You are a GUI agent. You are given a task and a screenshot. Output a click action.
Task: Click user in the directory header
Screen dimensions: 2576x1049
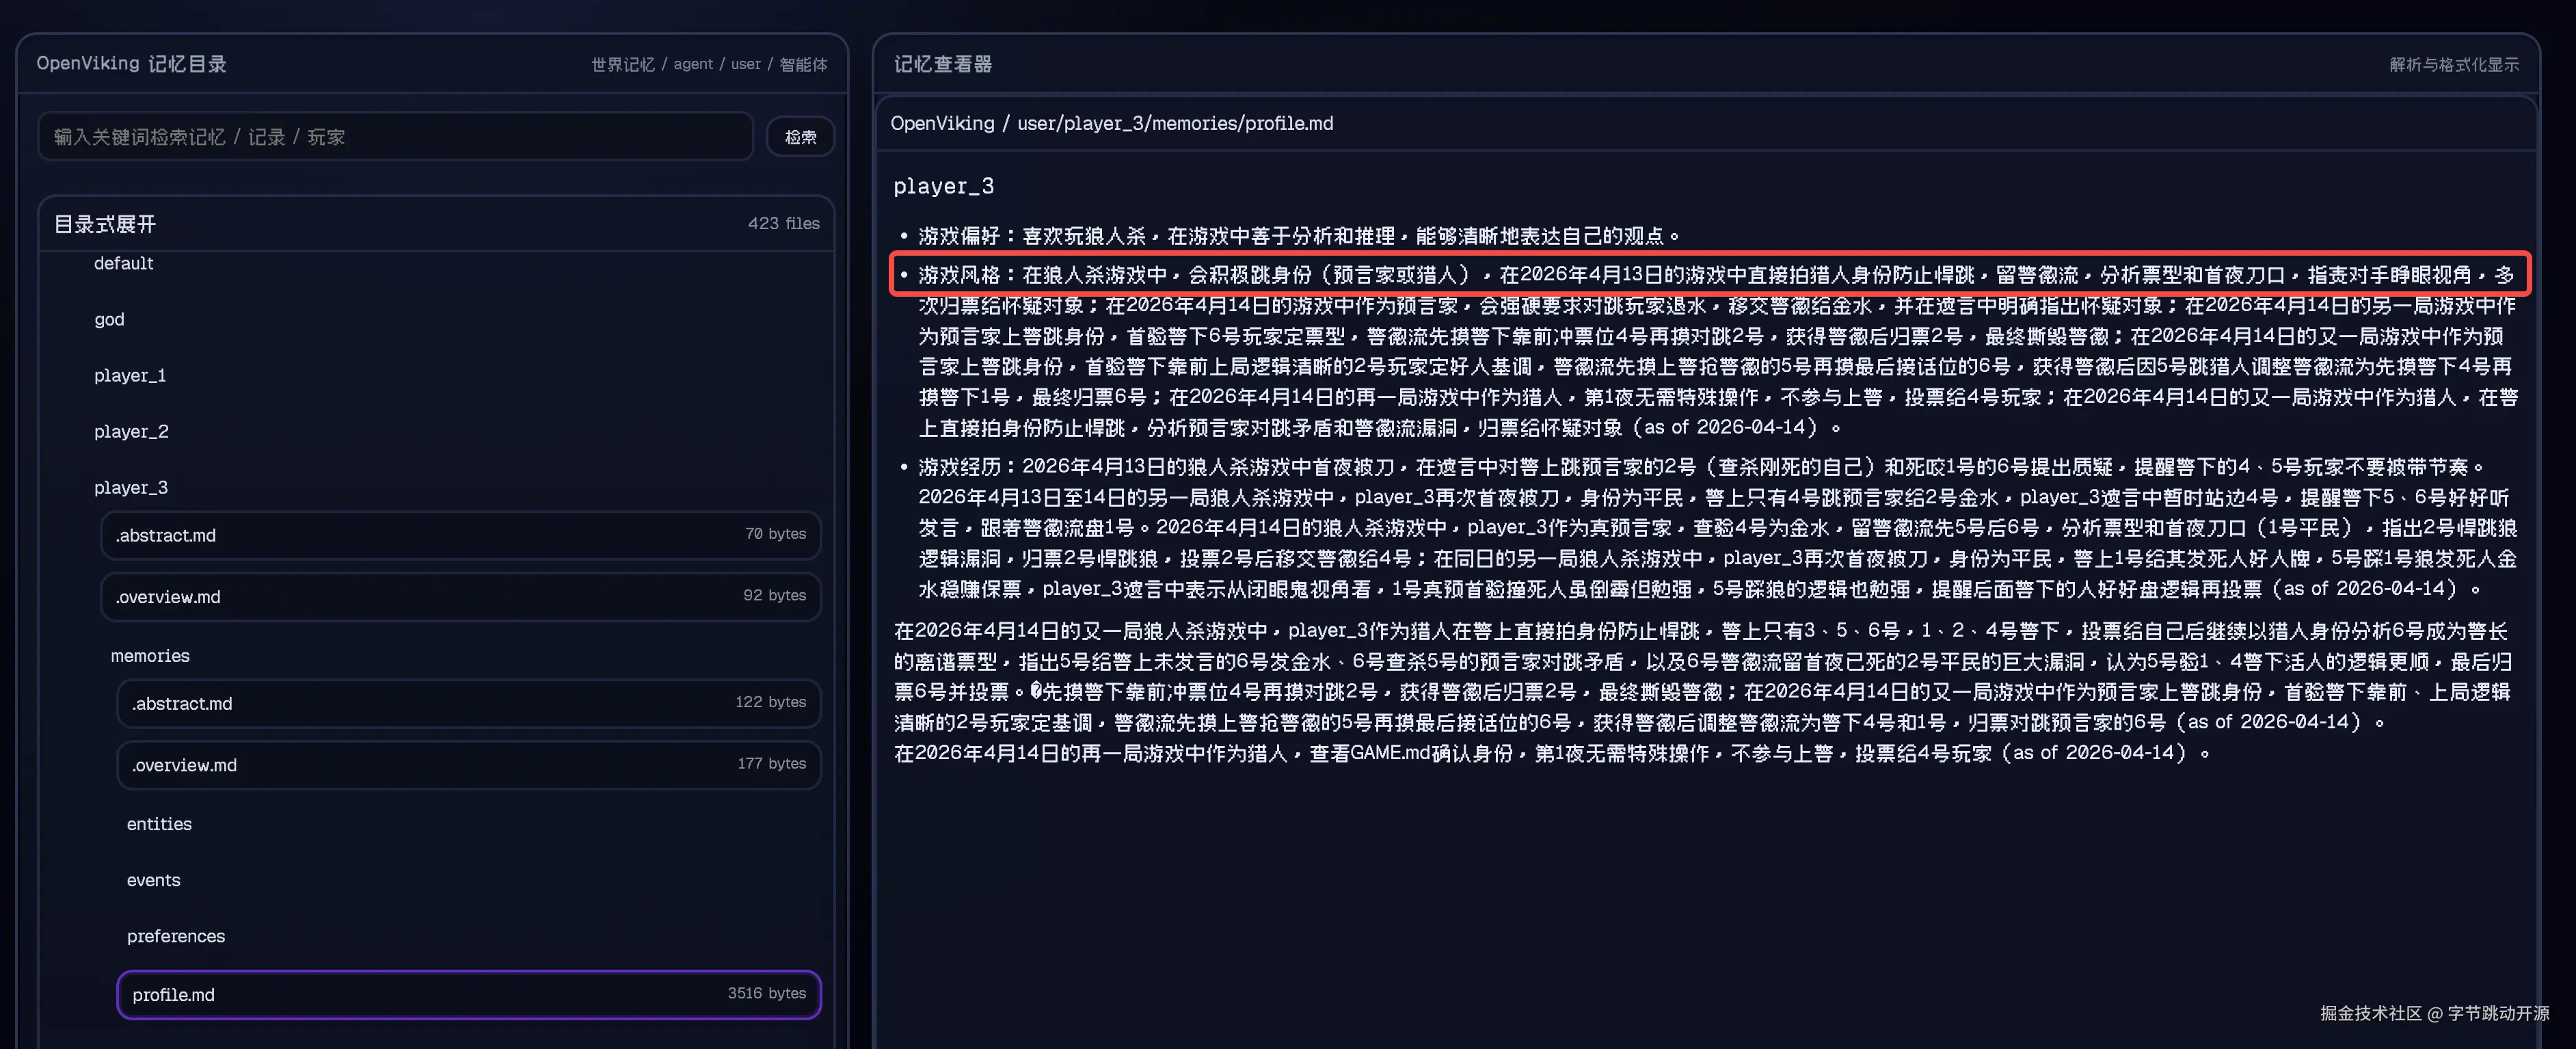click(x=745, y=64)
